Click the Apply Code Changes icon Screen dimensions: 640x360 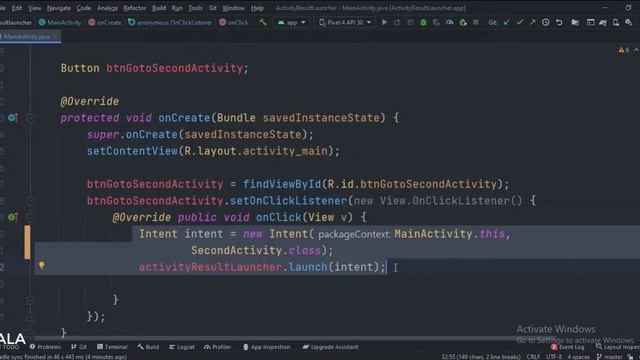[410, 22]
